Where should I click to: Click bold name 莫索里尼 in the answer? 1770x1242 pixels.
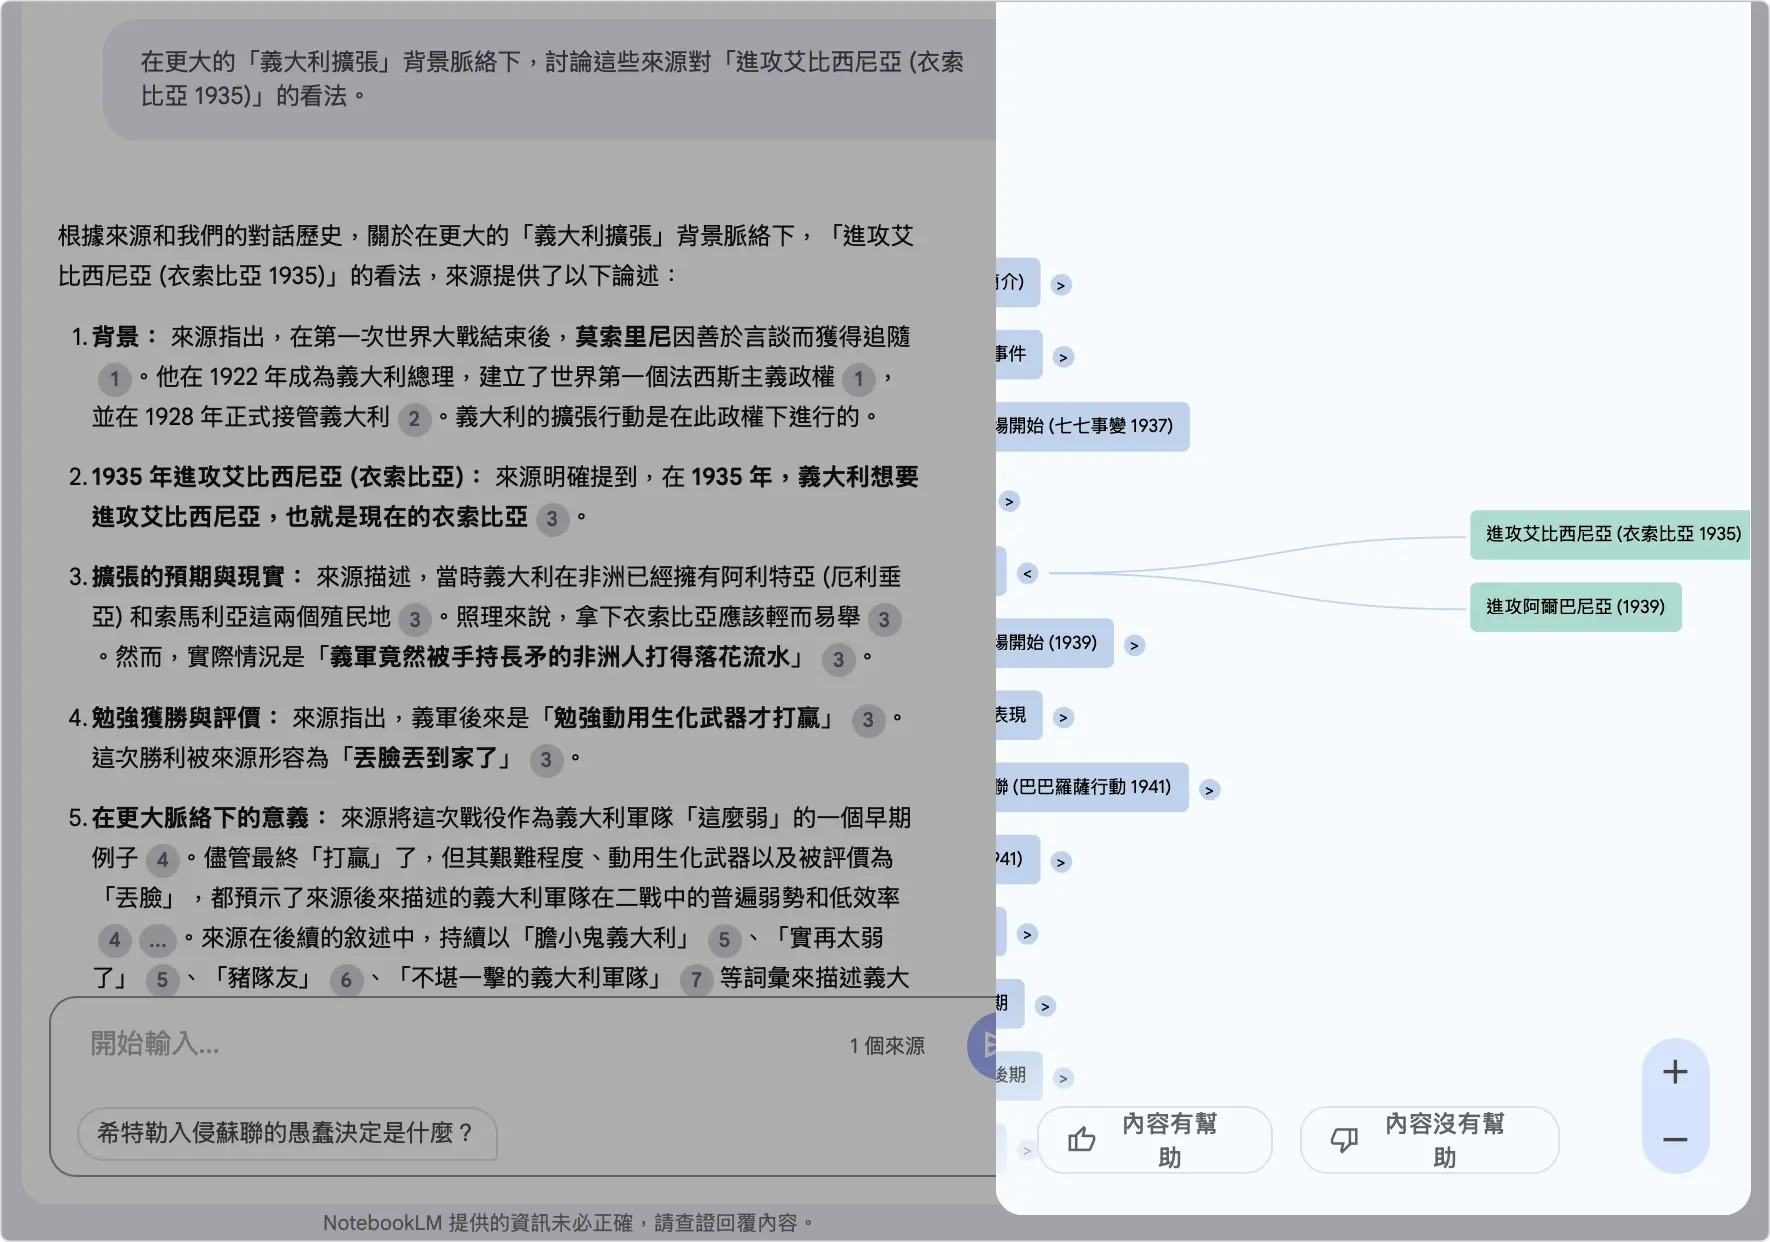[623, 337]
